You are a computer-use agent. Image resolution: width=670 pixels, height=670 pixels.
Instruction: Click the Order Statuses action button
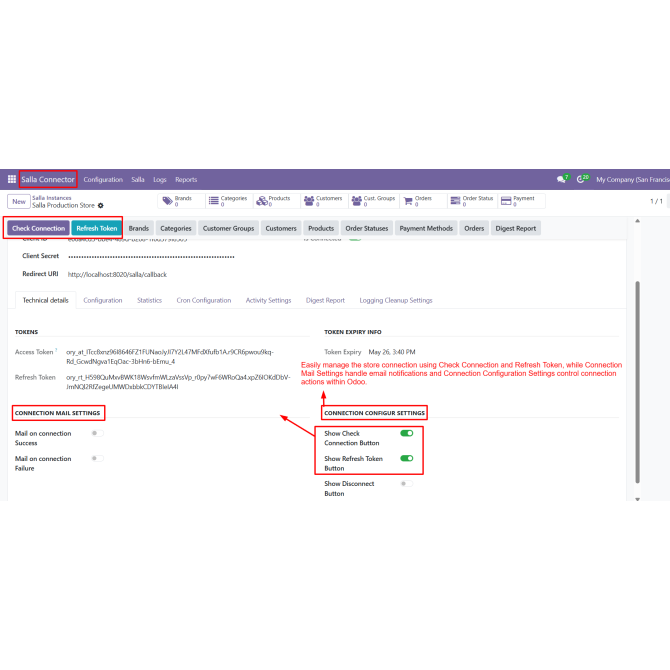click(367, 228)
